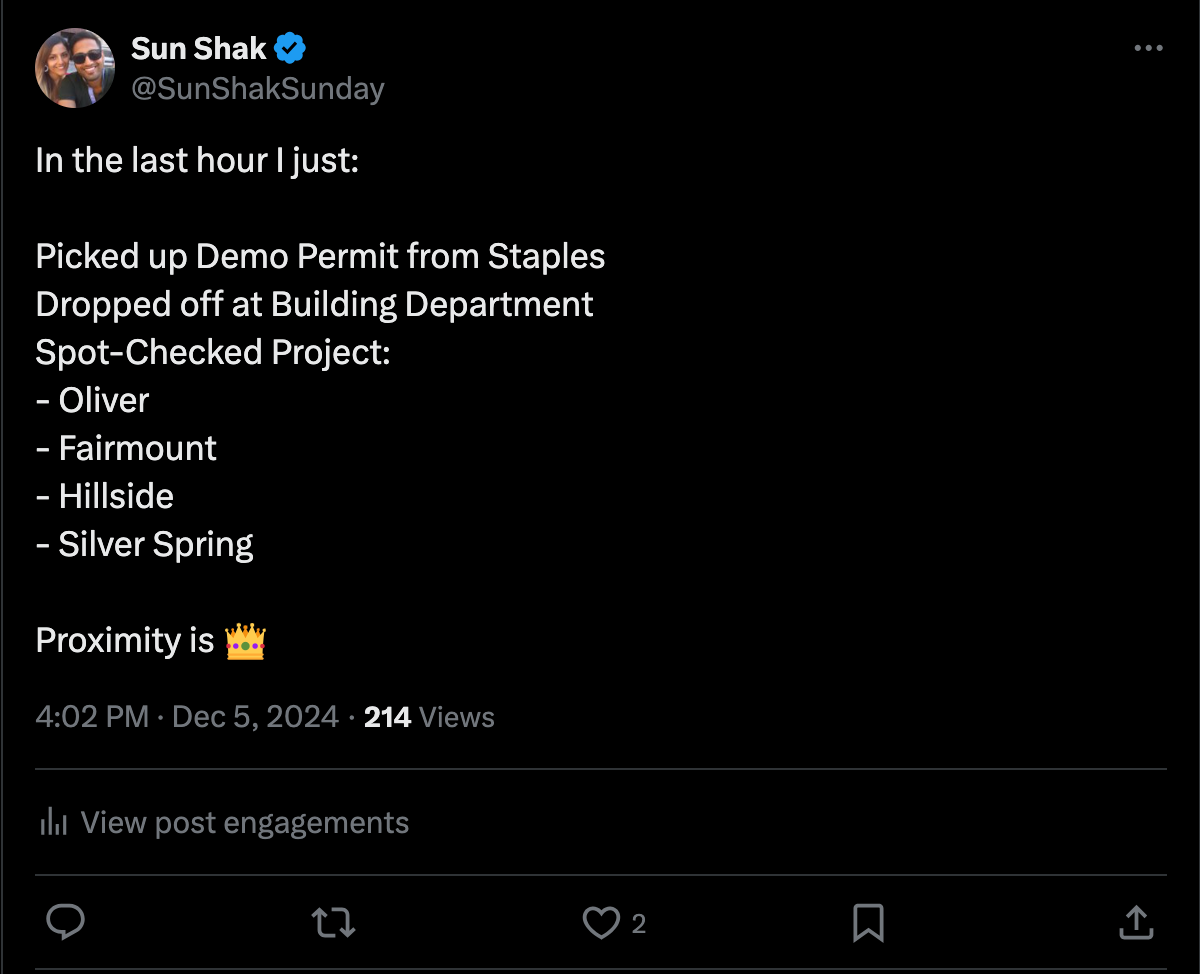Viewport: 1200px width, 974px height.
Task: Click the reply speech bubble icon
Action: (66, 922)
